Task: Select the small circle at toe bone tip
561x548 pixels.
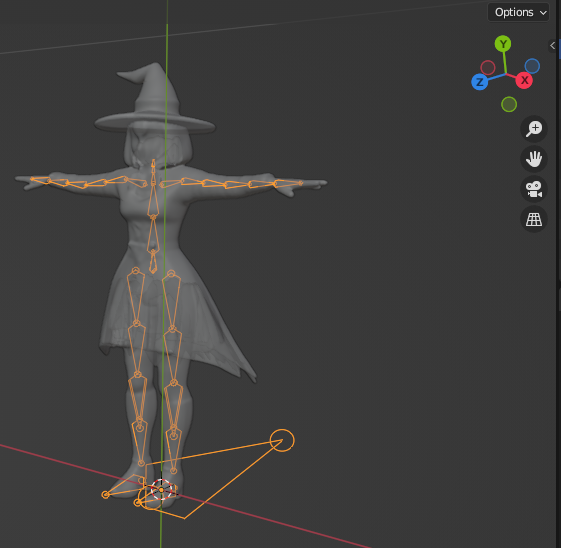Action: (x=105, y=495)
